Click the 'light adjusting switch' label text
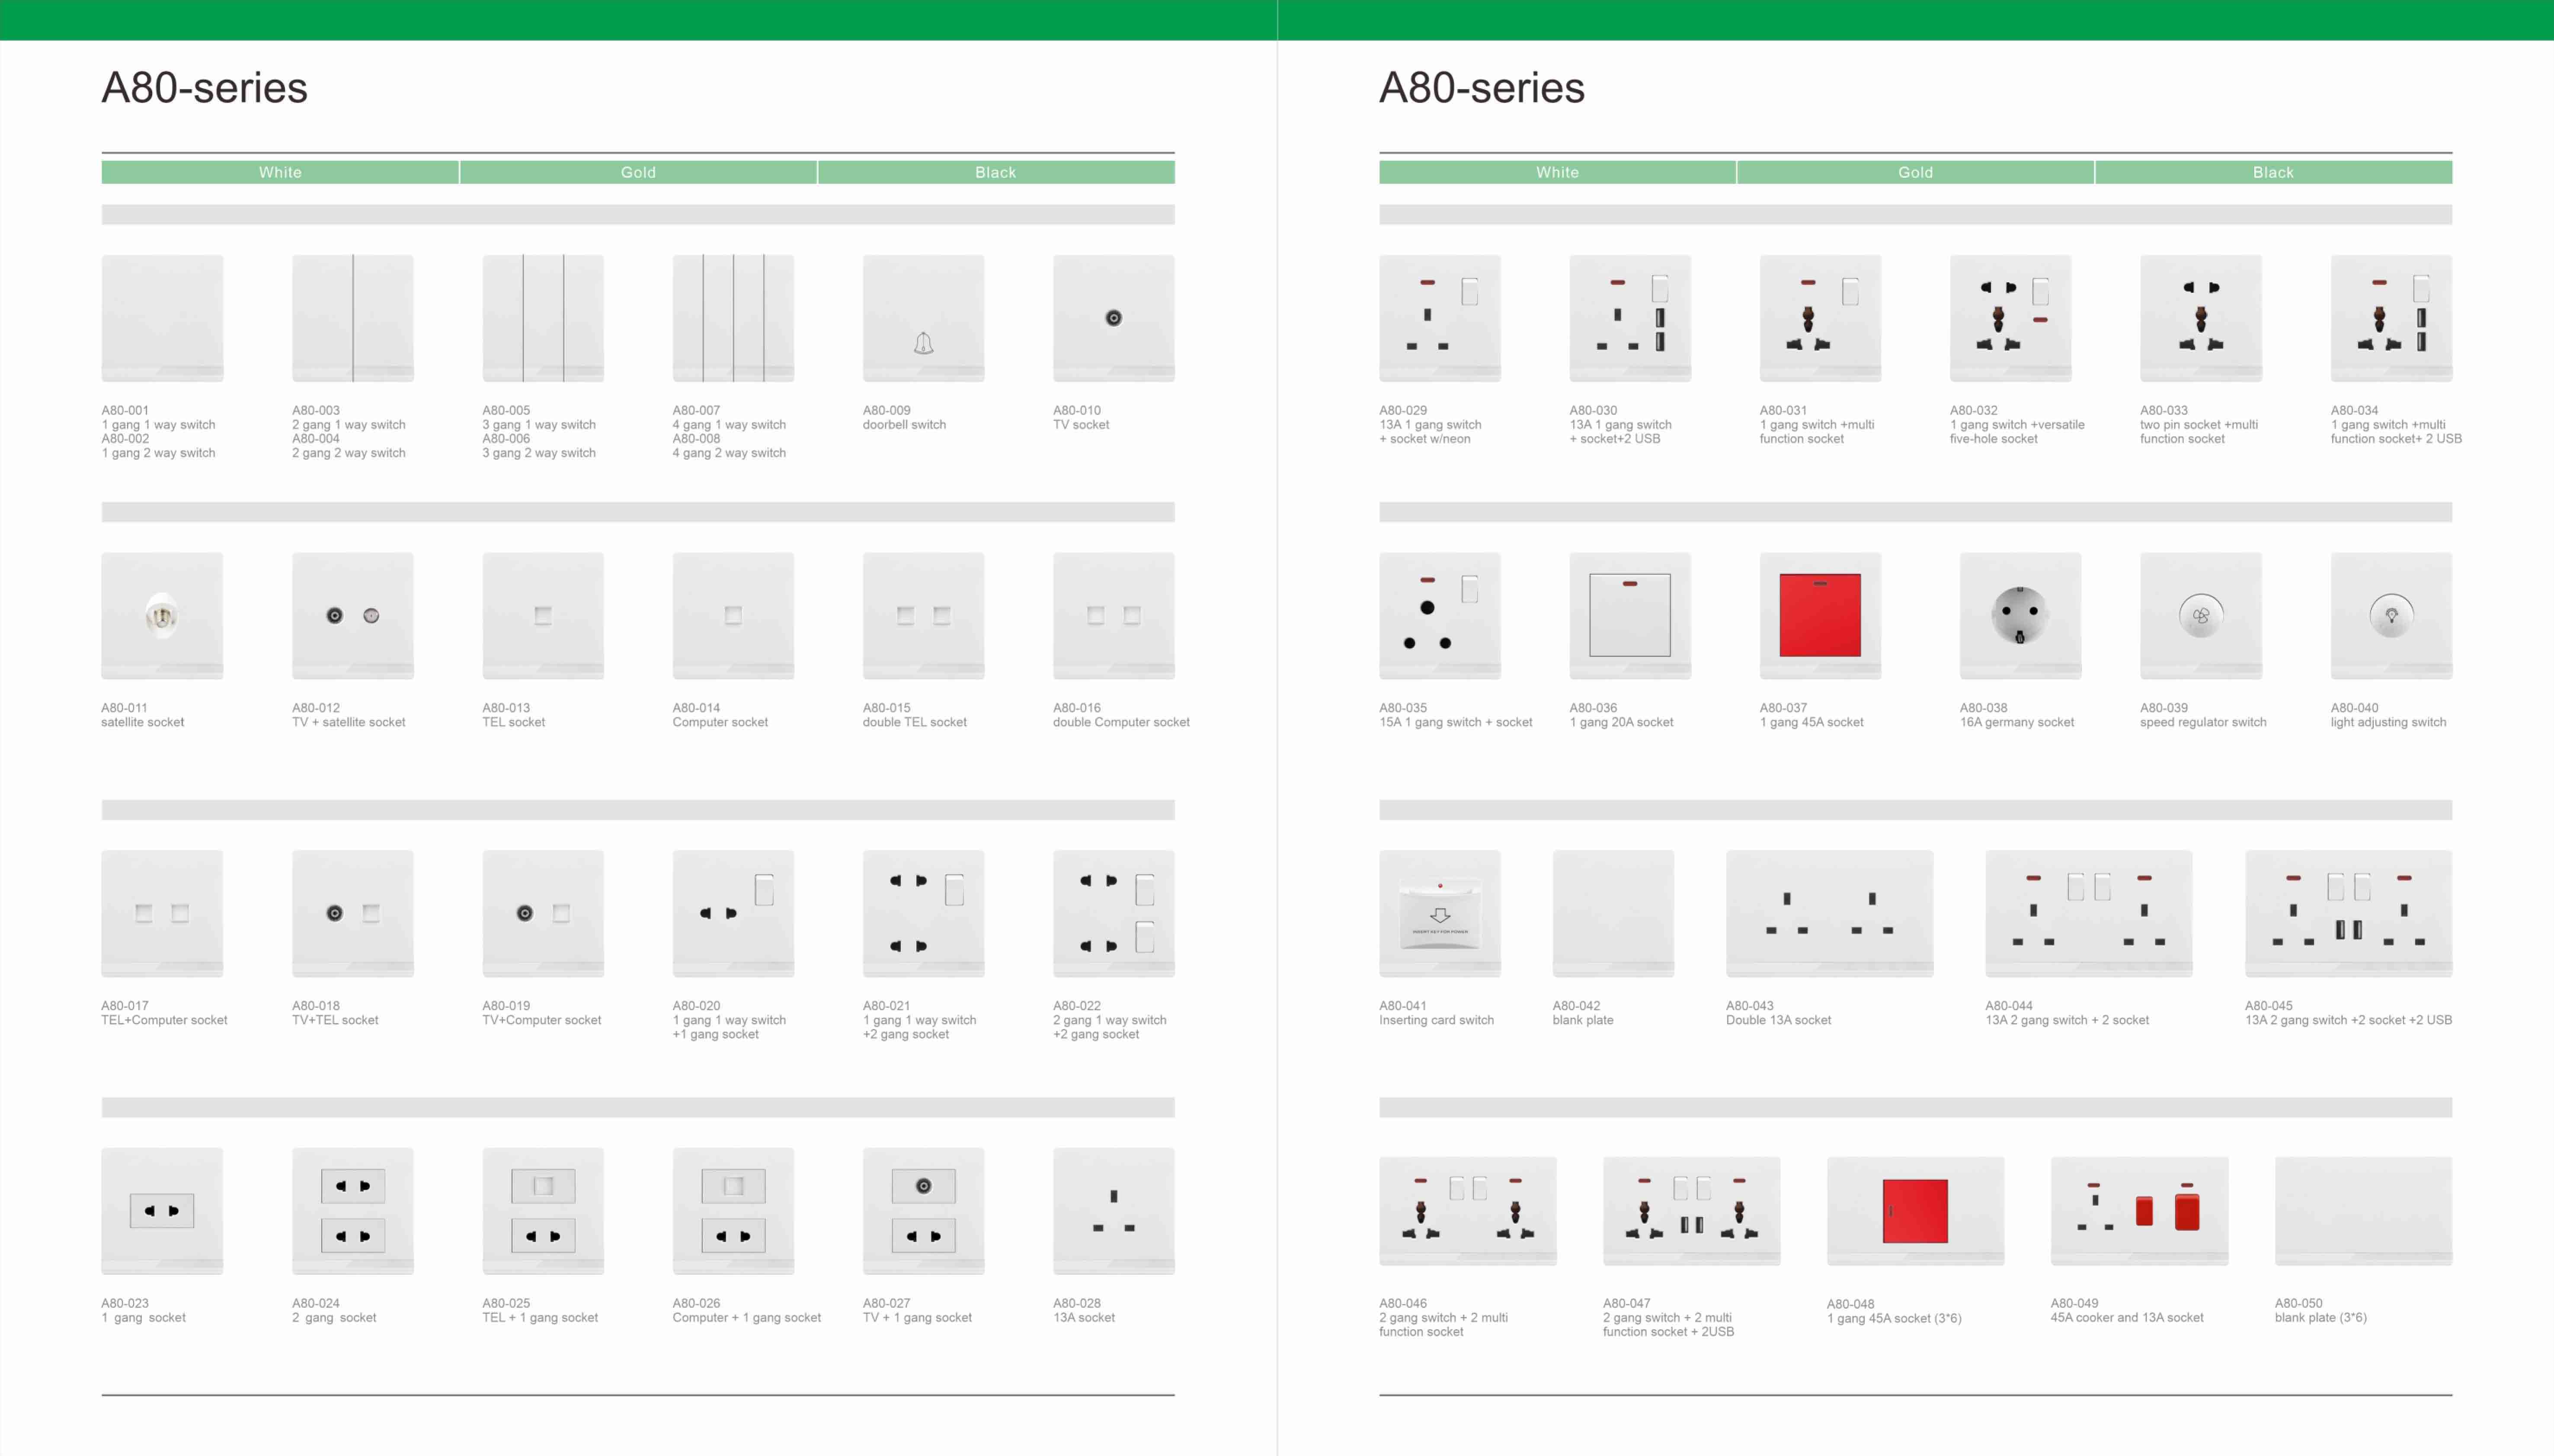Screen dimensions: 2554x1456 [2388, 722]
